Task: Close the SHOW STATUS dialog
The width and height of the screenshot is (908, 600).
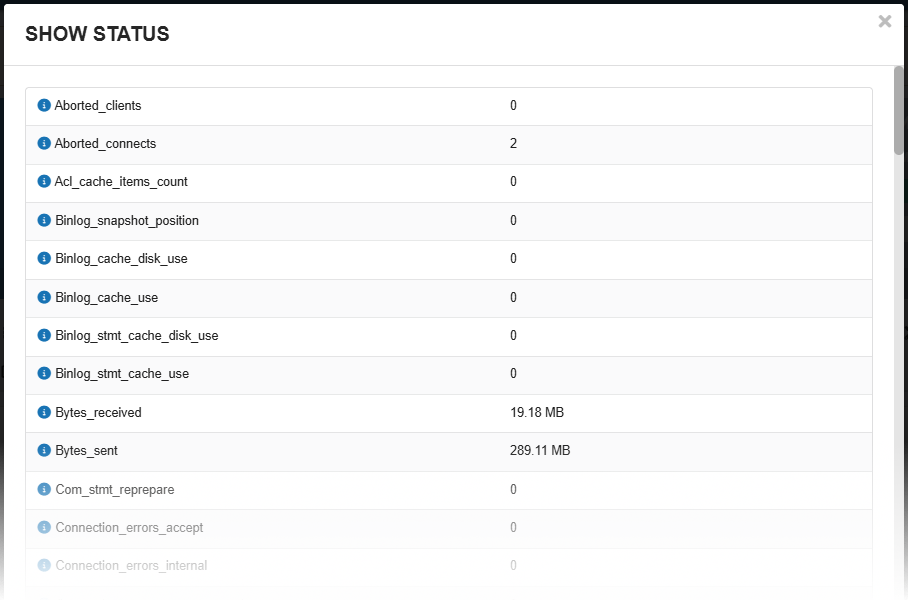Action: tap(885, 21)
